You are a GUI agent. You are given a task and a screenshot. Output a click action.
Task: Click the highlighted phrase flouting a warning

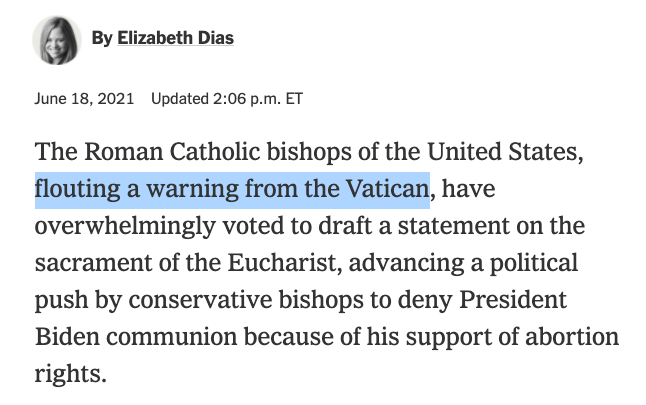pos(136,189)
